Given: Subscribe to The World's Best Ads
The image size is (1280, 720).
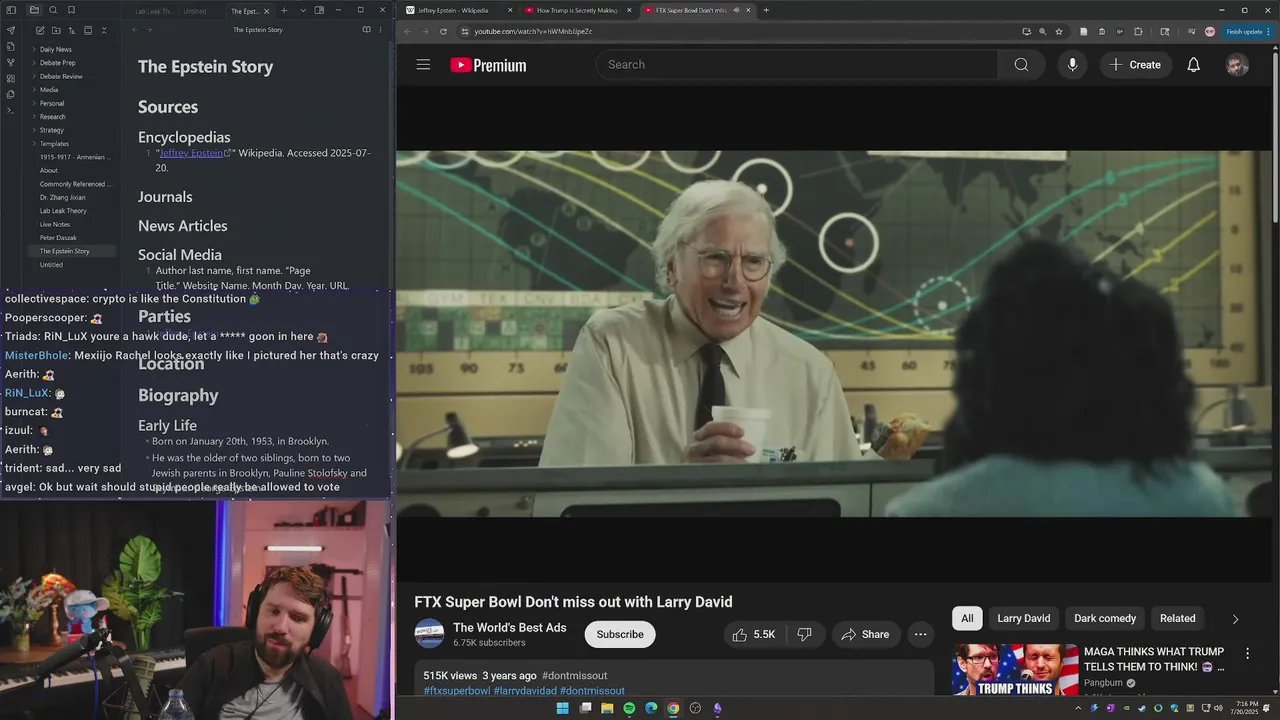Looking at the screenshot, I should [620, 634].
